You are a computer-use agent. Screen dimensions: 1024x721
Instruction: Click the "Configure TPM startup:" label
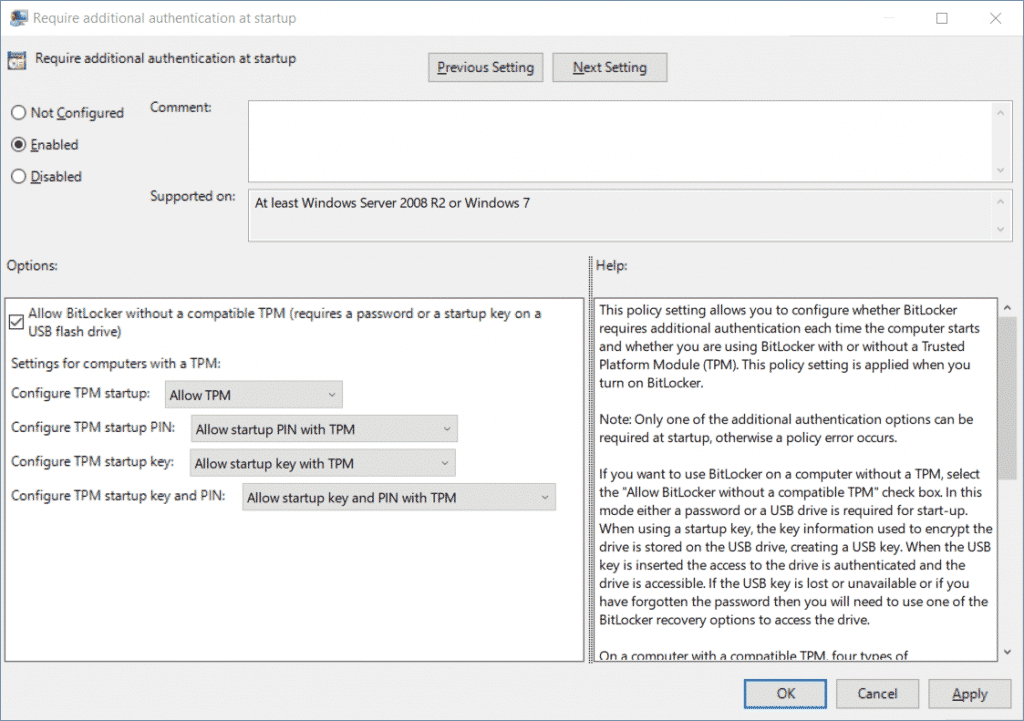coord(80,393)
